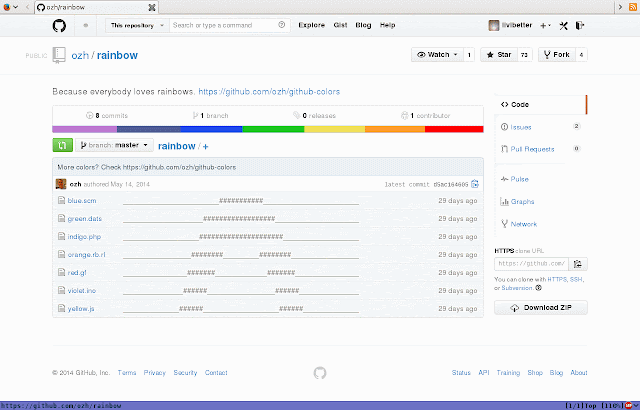Open the violet.ino file
This screenshot has width=640, height=410.
coord(82,290)
